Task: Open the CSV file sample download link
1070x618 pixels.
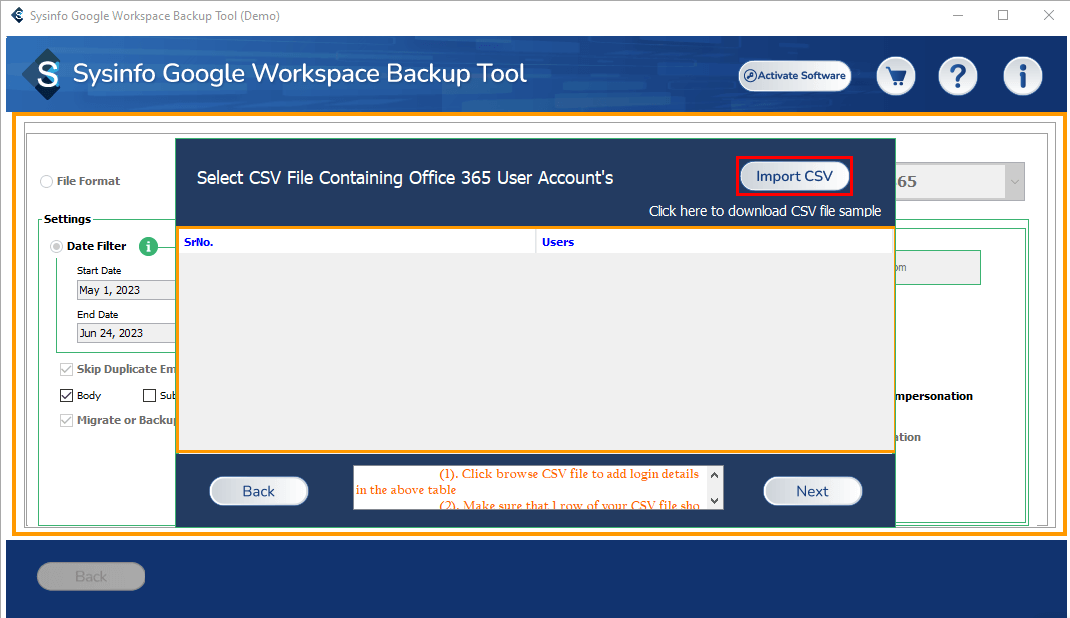Action: (x=764, y=211)
